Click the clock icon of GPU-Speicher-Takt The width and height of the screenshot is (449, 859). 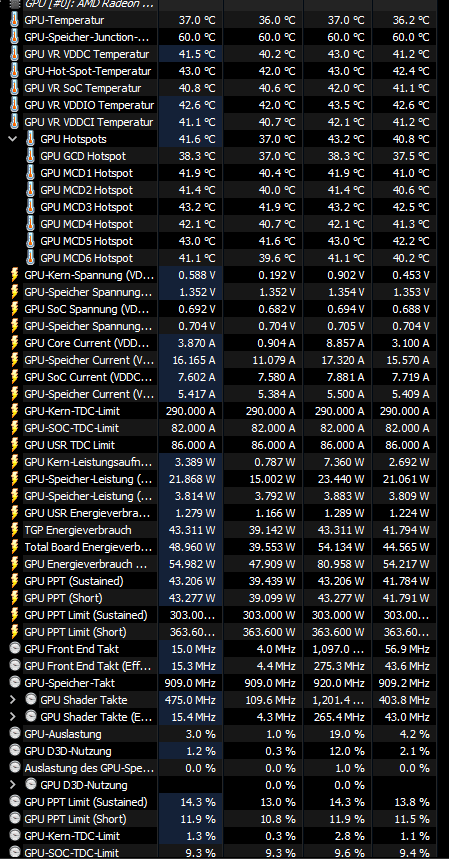[x=15, y=683]
